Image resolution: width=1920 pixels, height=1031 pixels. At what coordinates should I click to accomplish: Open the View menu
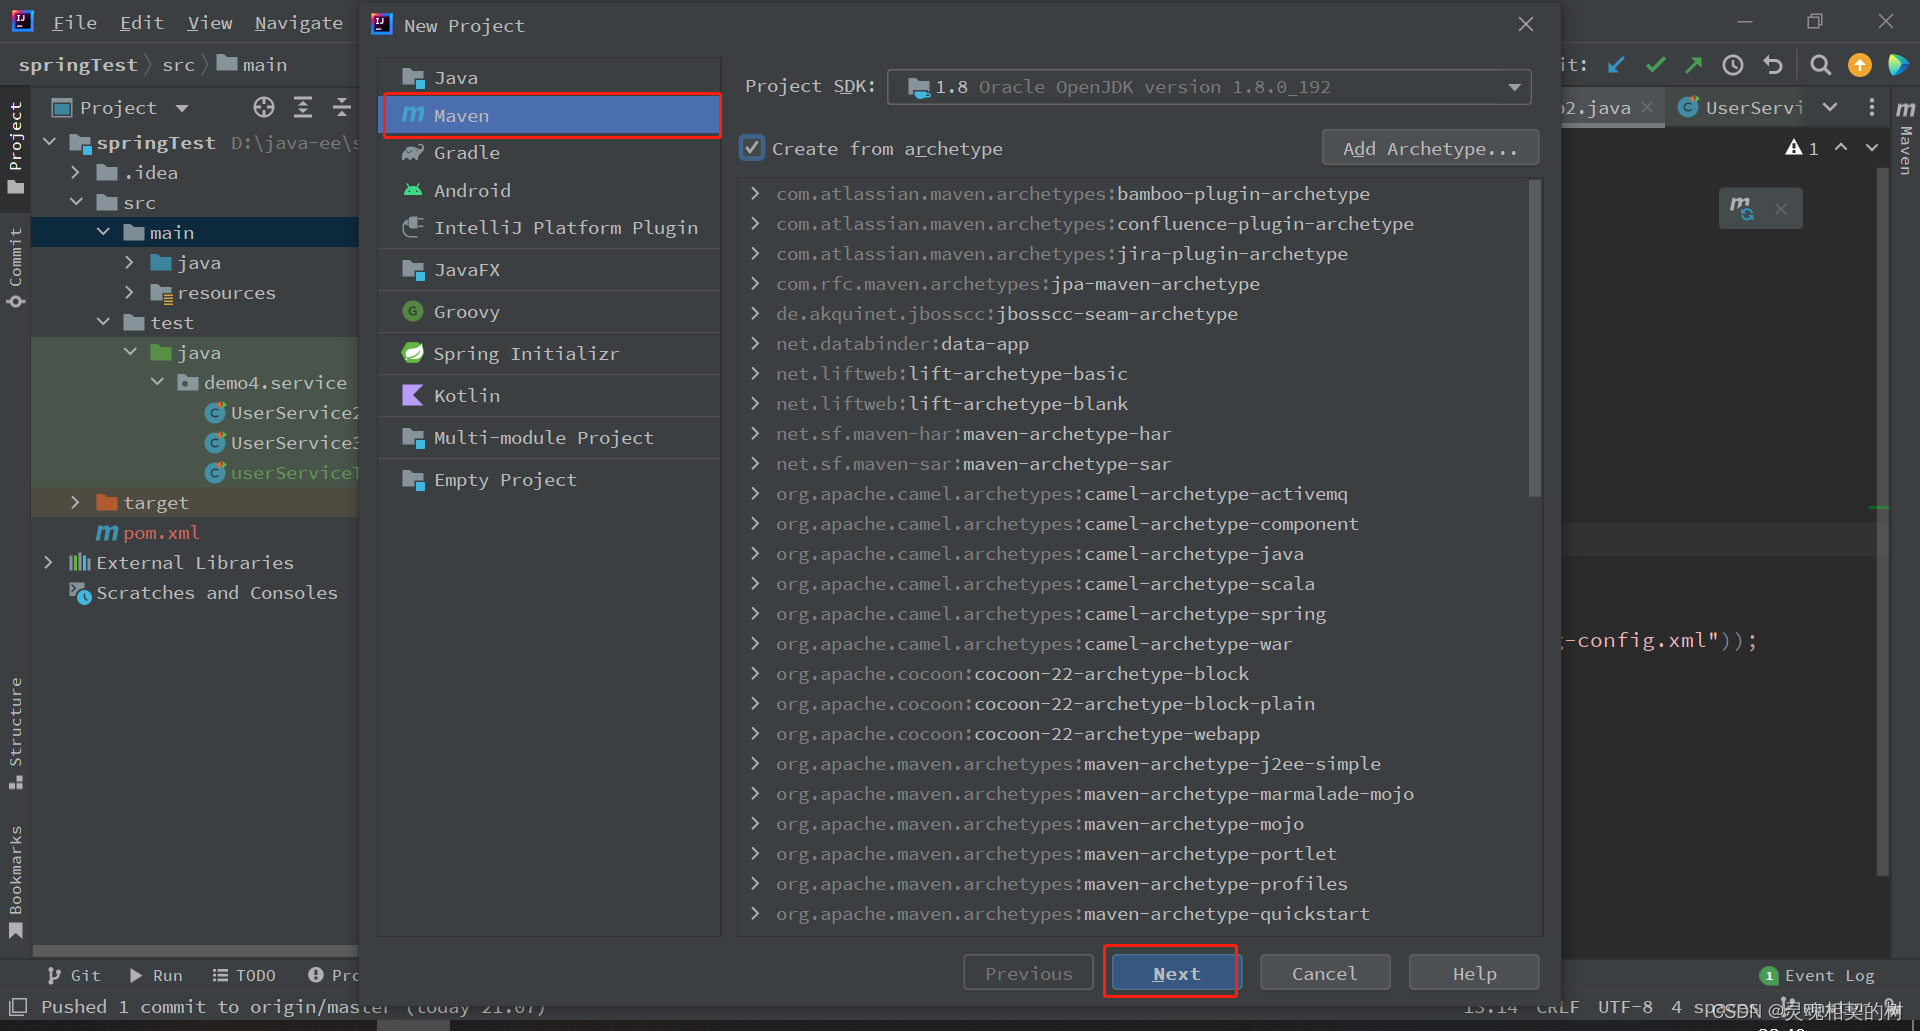click(x=209, y=22)
